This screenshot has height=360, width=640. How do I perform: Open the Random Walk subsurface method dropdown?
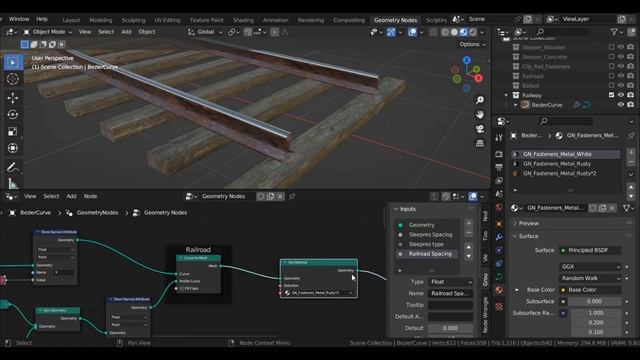coord(590,278)
